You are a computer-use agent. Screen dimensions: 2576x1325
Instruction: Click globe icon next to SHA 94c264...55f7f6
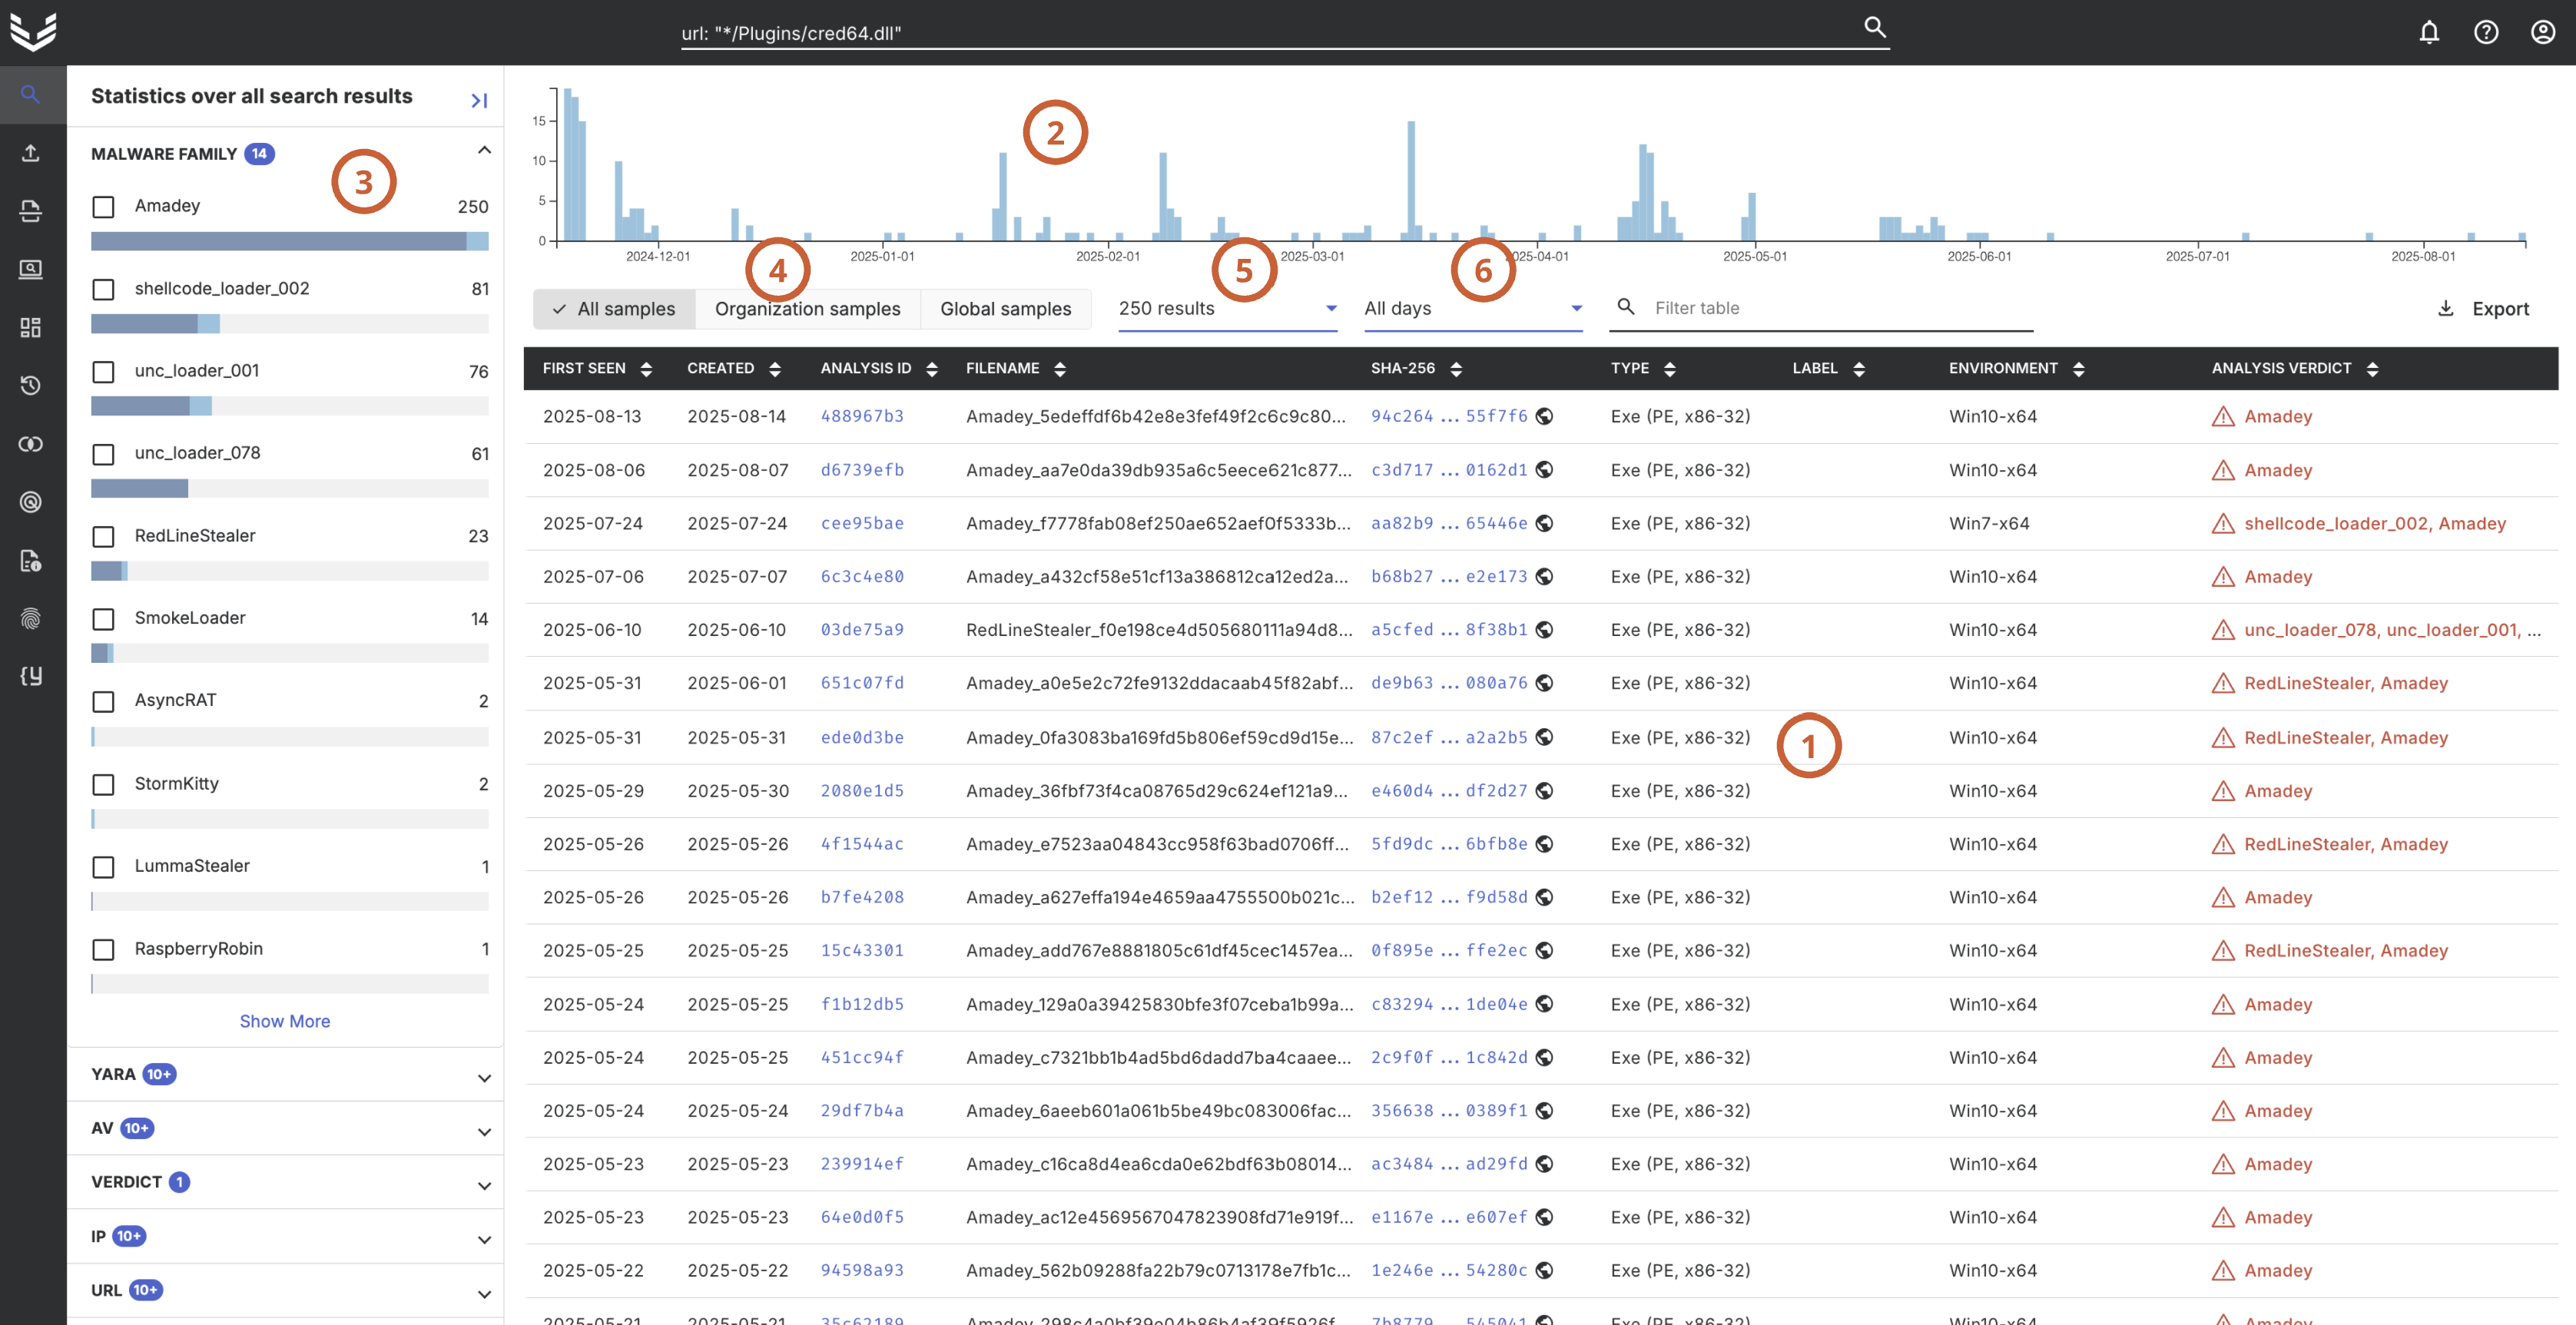coord(1544,416)
